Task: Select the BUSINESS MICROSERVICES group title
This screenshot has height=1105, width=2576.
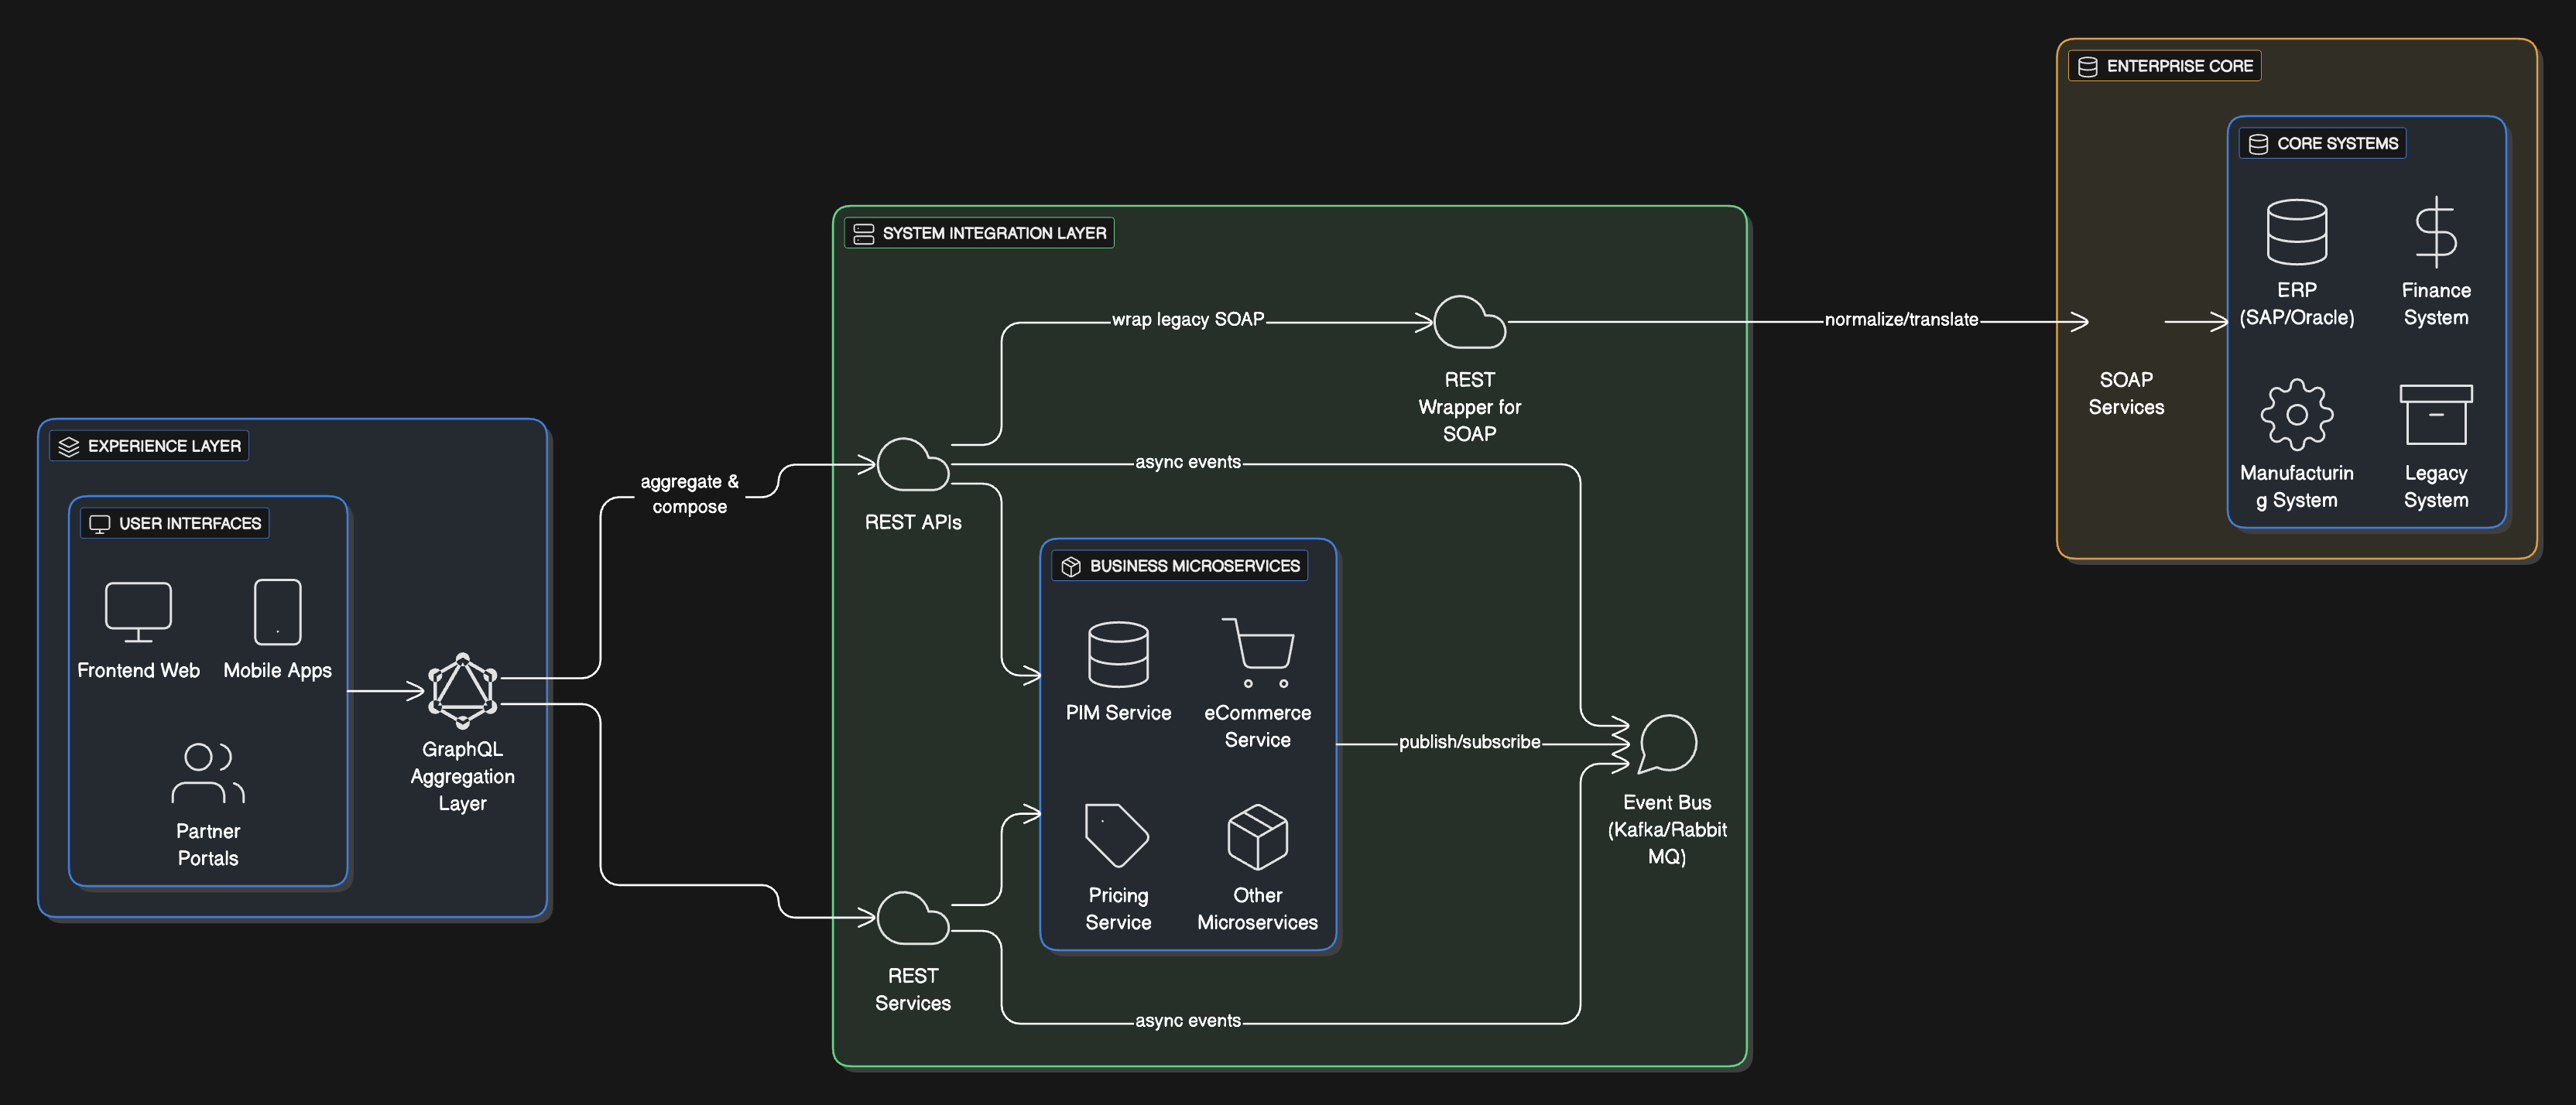Action: click(x=1195, y=567)
